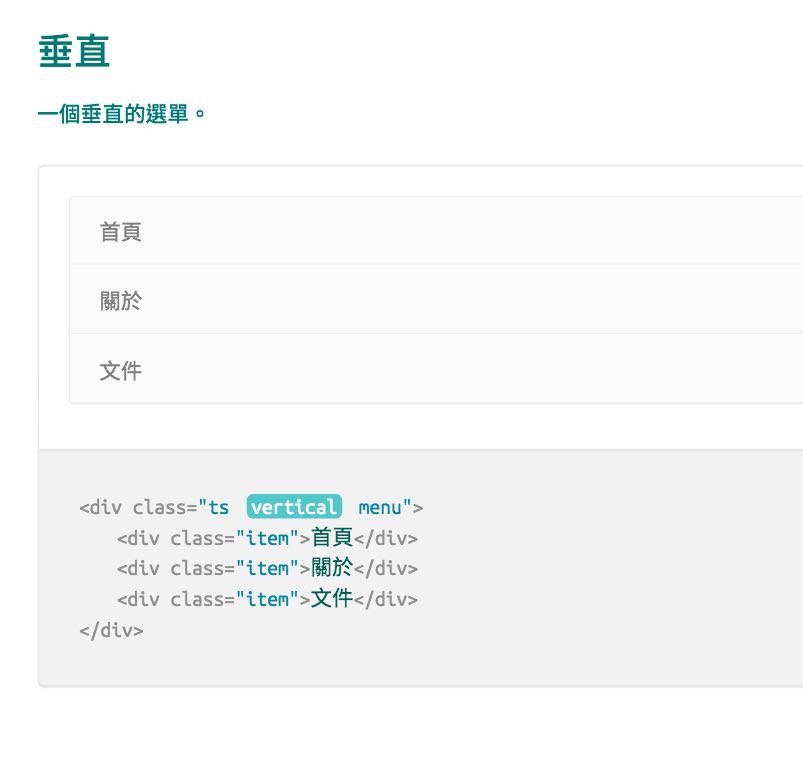Click the description 一個垂直的選單。
The height and width of the screenshot is (776, 803).
tap(122, 113)
